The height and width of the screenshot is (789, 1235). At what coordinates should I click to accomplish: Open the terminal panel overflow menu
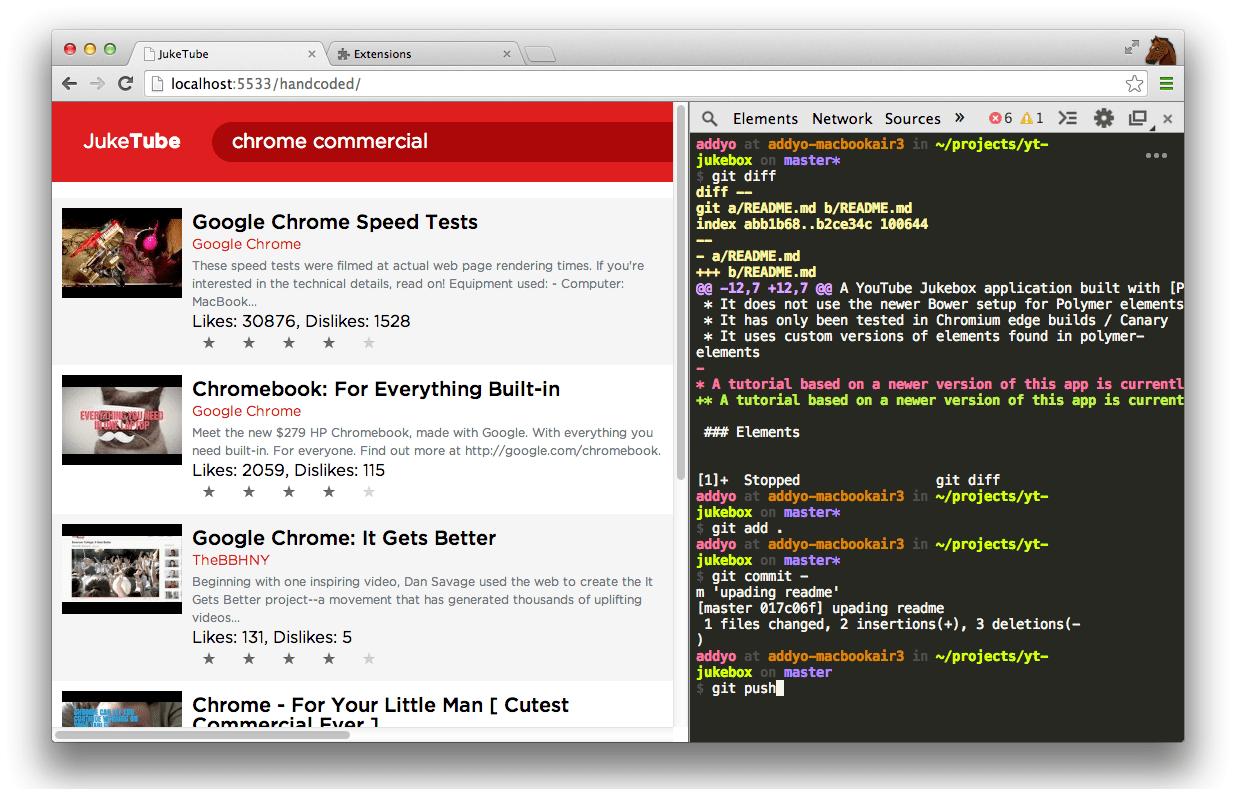(1156, 155)
